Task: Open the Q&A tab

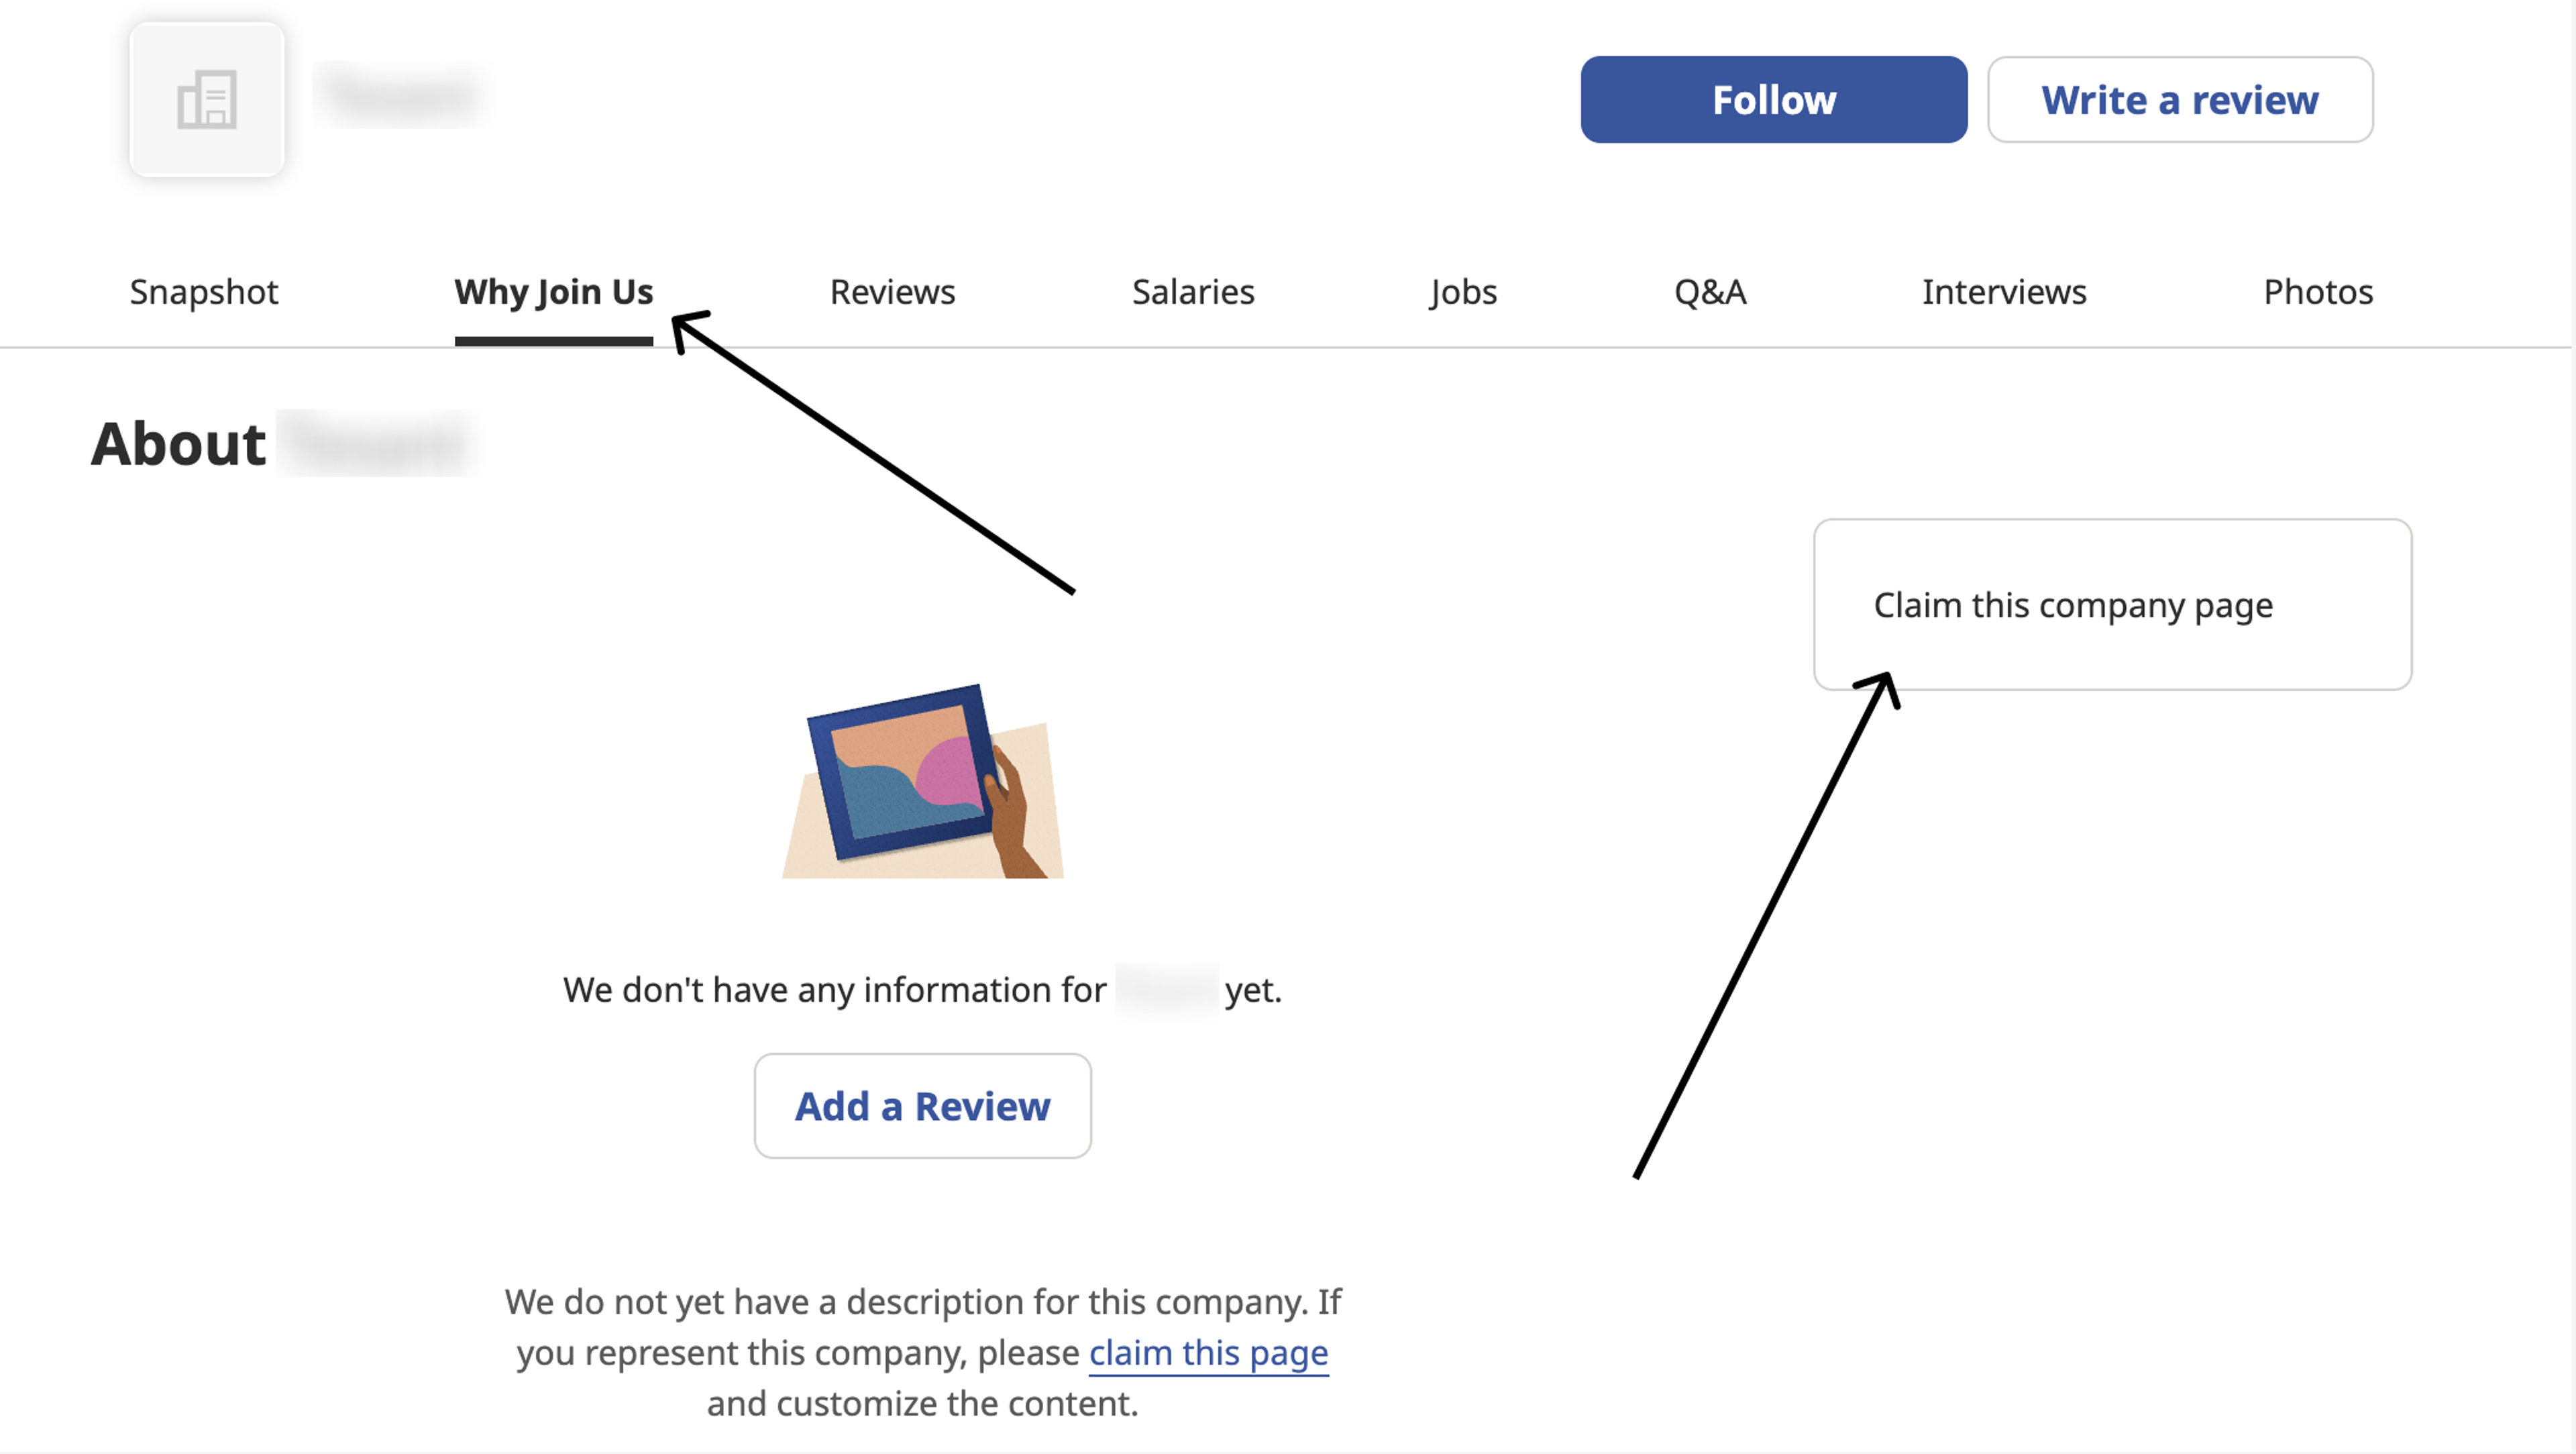Action: [x=1710, y=292]
